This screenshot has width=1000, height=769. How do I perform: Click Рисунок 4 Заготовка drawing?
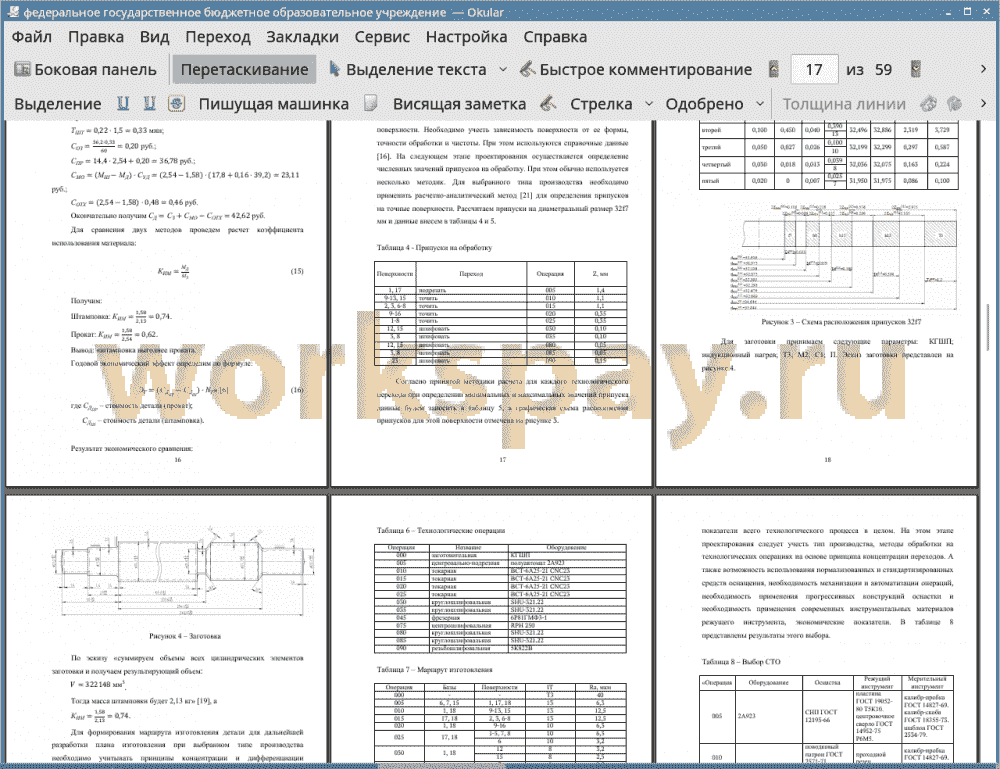185,572
